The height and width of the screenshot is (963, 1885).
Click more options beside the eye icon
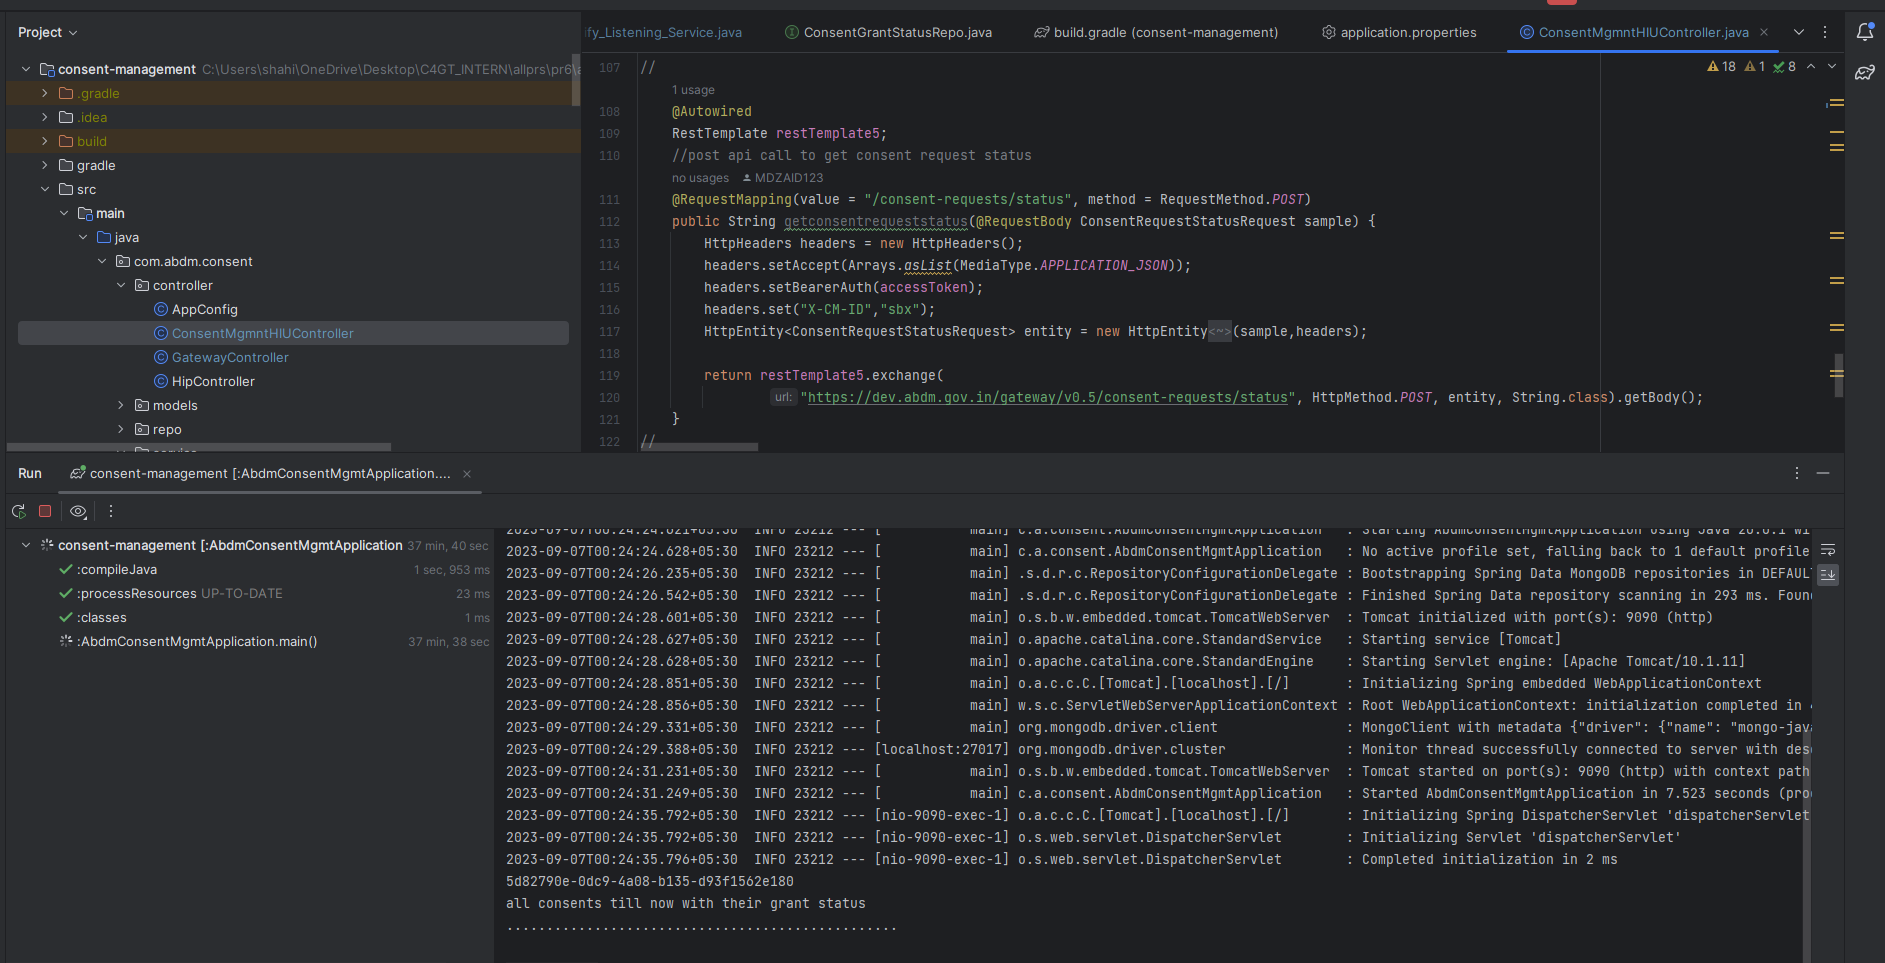point(111,511)
